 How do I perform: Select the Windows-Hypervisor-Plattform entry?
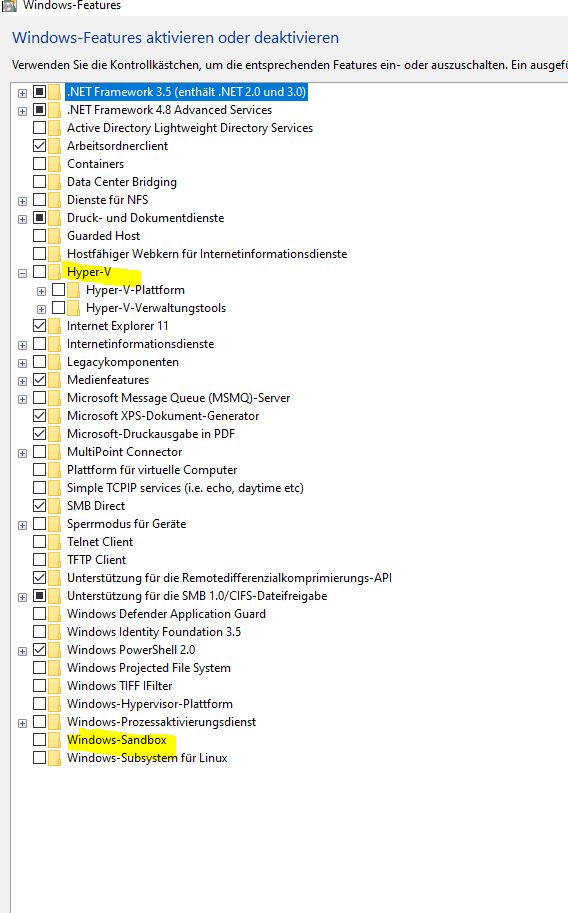(150, 704)
